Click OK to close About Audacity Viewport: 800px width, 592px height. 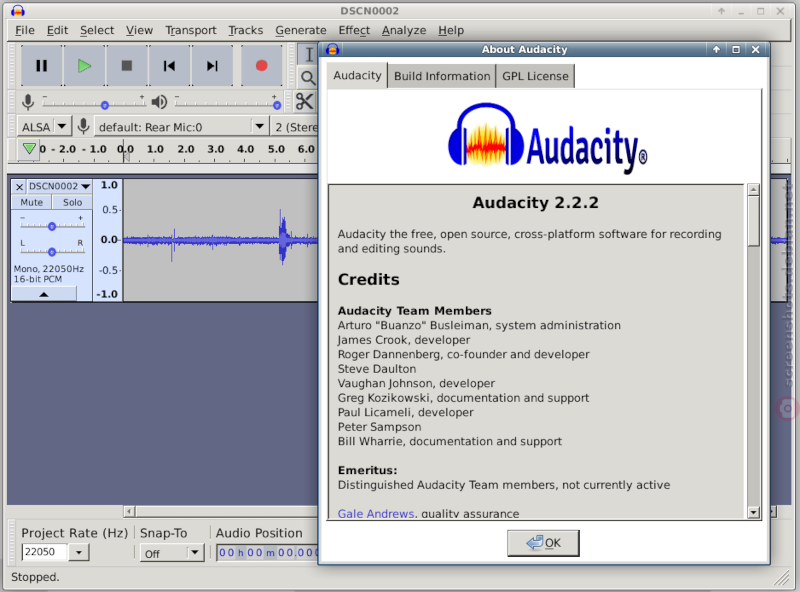543,543
